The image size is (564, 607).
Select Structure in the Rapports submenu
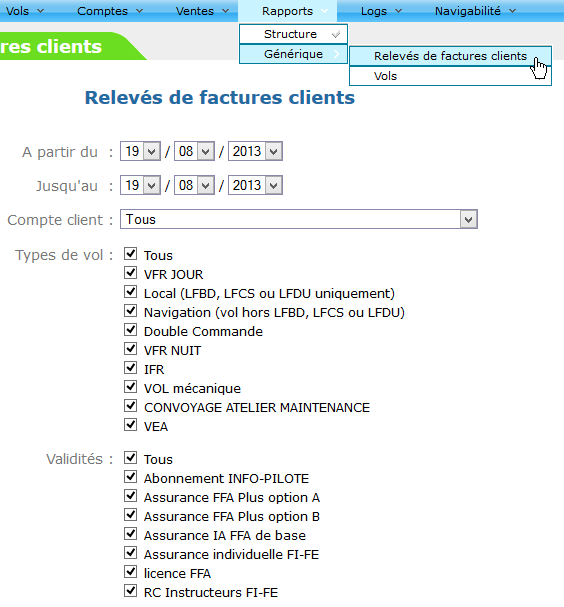(x=293, y=34)
